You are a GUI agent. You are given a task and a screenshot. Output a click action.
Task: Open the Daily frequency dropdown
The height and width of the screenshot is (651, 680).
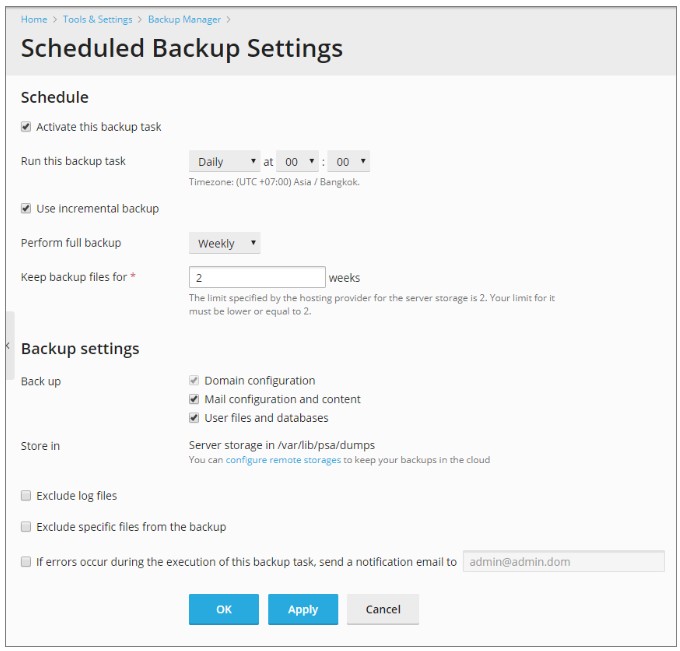point(225,161)
